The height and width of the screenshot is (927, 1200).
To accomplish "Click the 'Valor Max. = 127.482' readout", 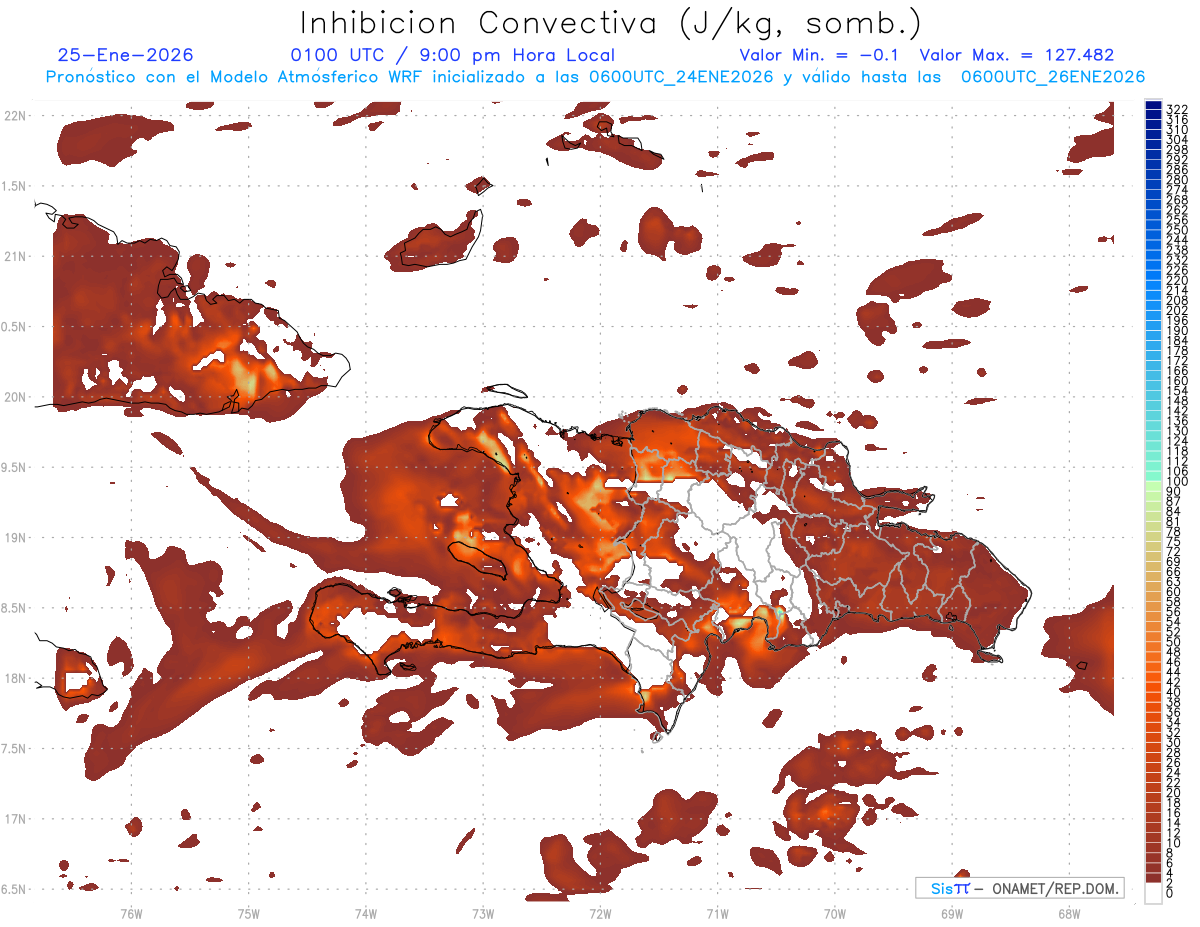I will tap(1017, 55).
